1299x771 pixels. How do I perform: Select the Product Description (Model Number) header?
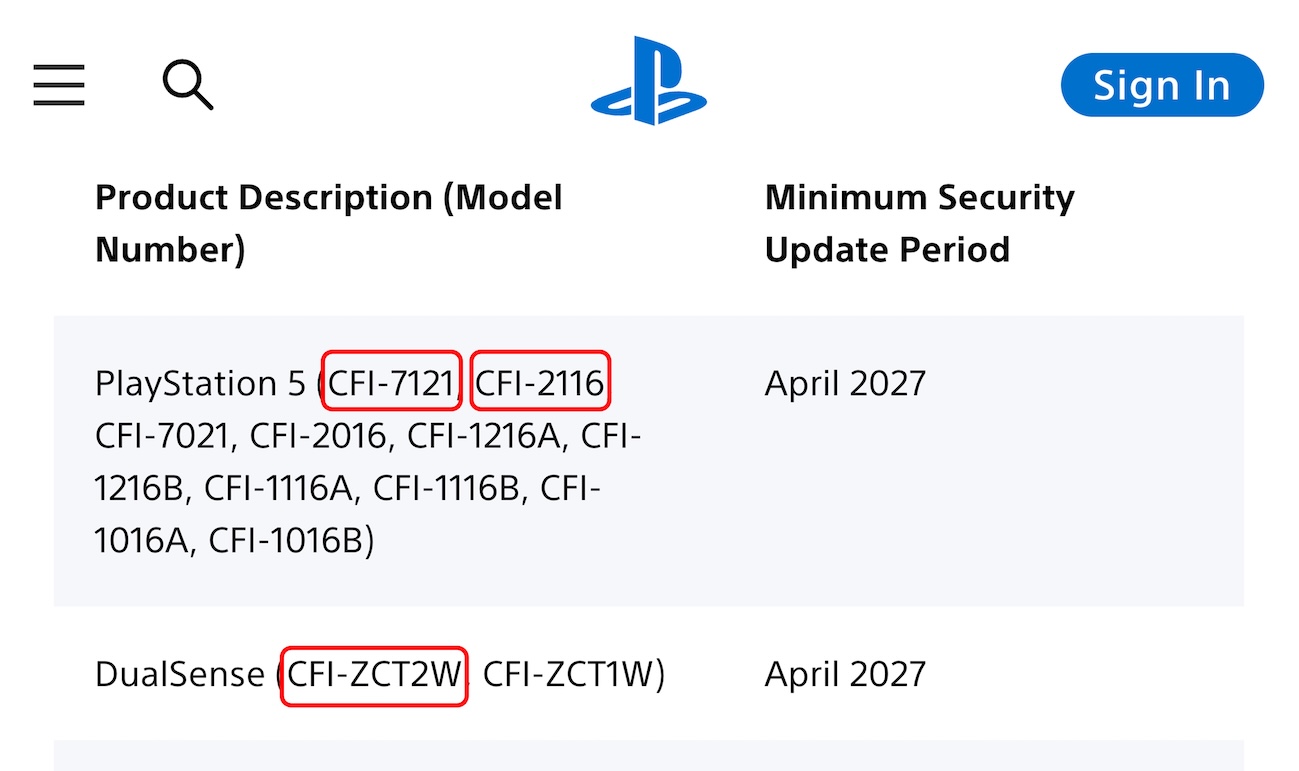point(329,223)
